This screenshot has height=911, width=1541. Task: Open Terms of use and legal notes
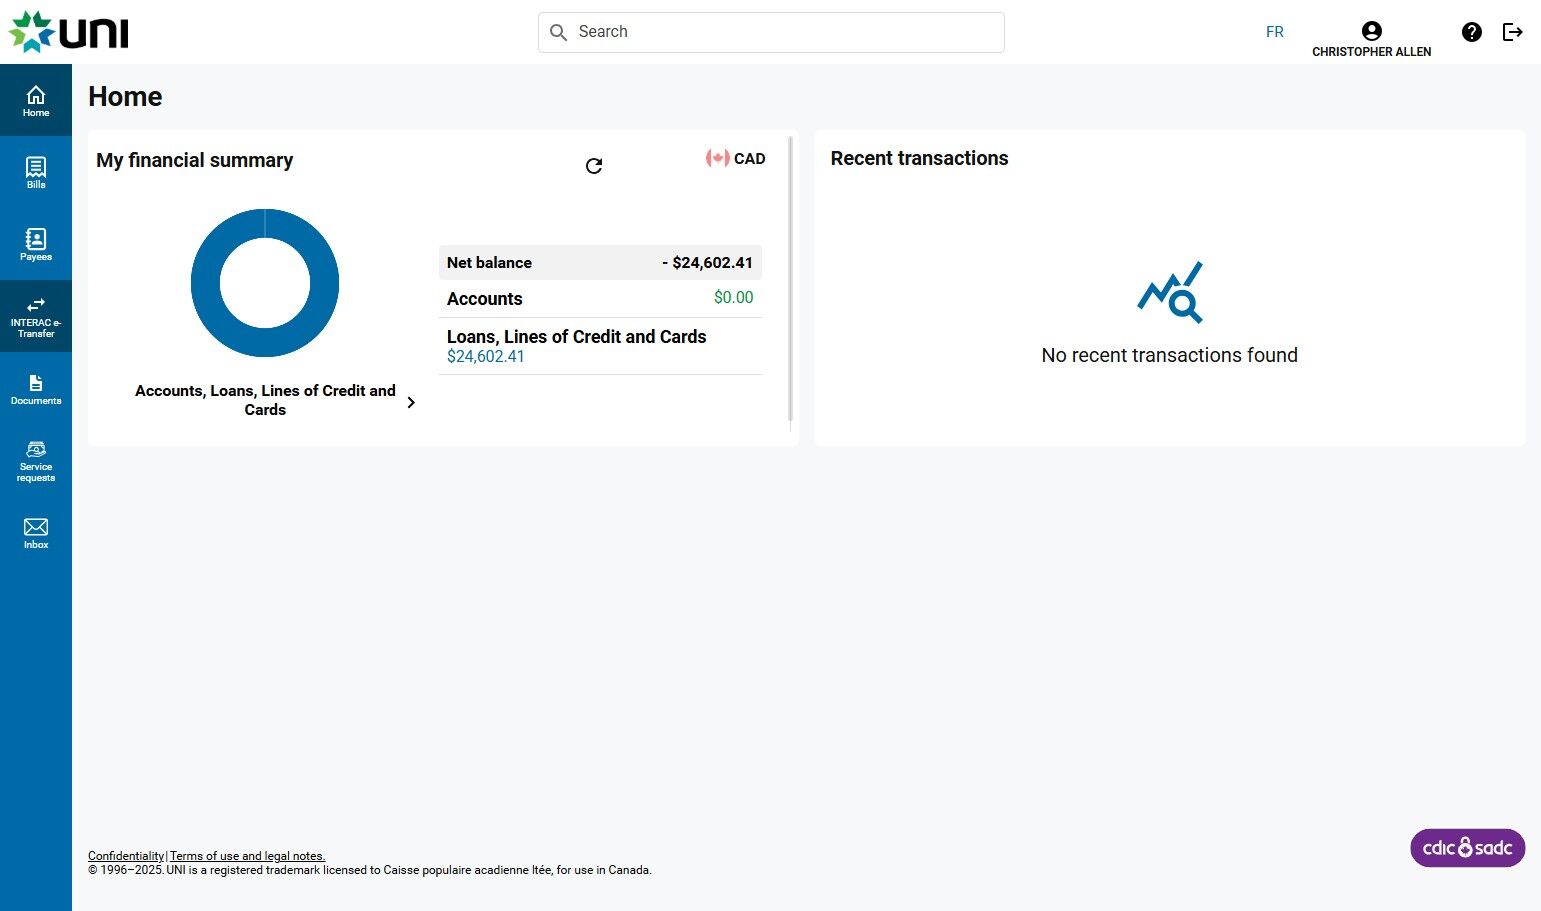click(247, 856)
